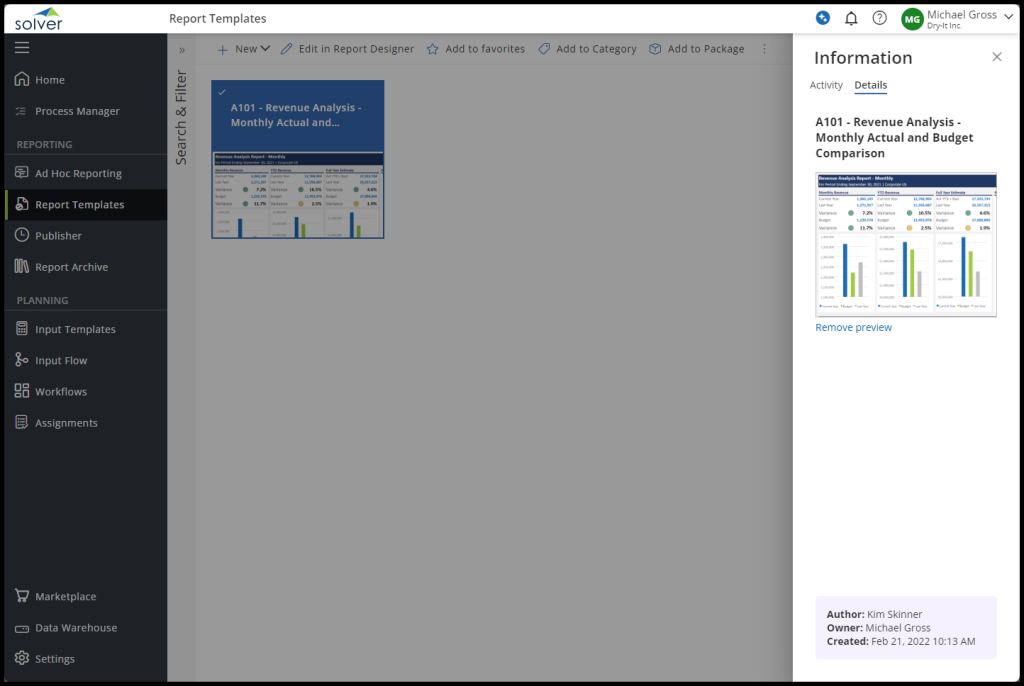
Task: Click the more options vertical ellipsis
Action: [765, 49]
